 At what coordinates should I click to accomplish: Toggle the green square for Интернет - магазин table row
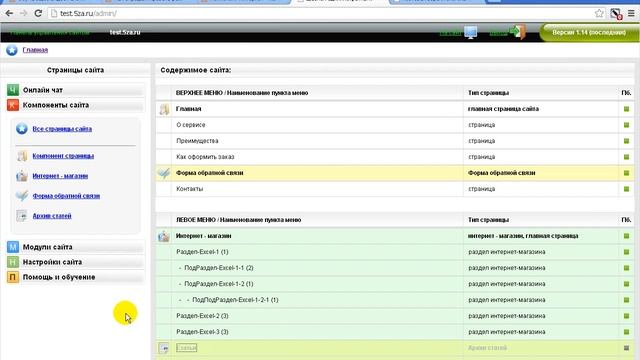(x=627, y=236)
